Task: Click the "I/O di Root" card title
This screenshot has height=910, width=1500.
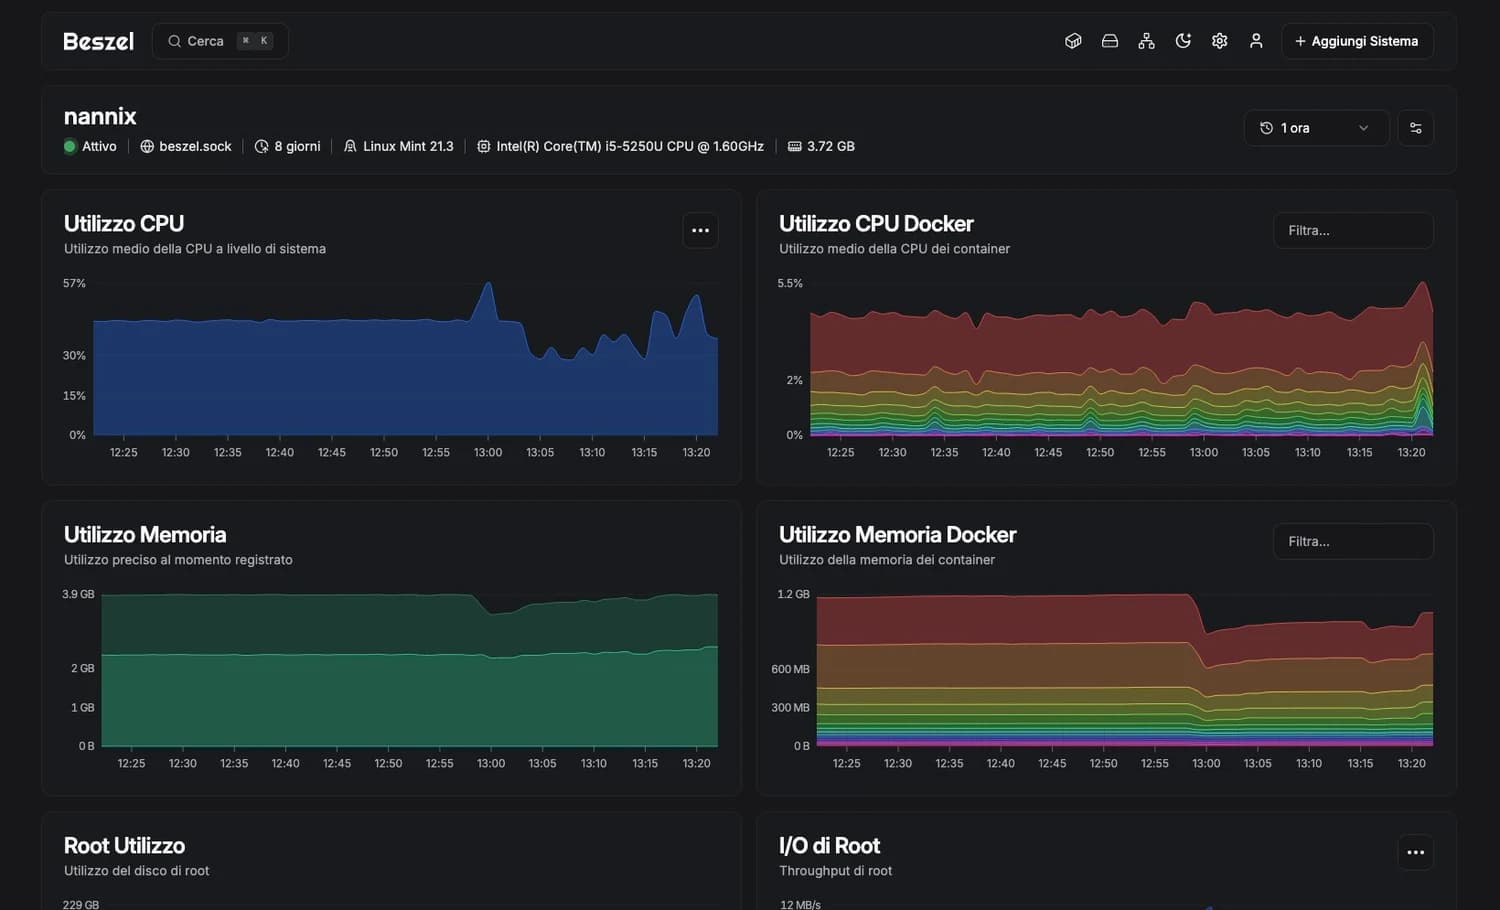Action: point(830,845)
